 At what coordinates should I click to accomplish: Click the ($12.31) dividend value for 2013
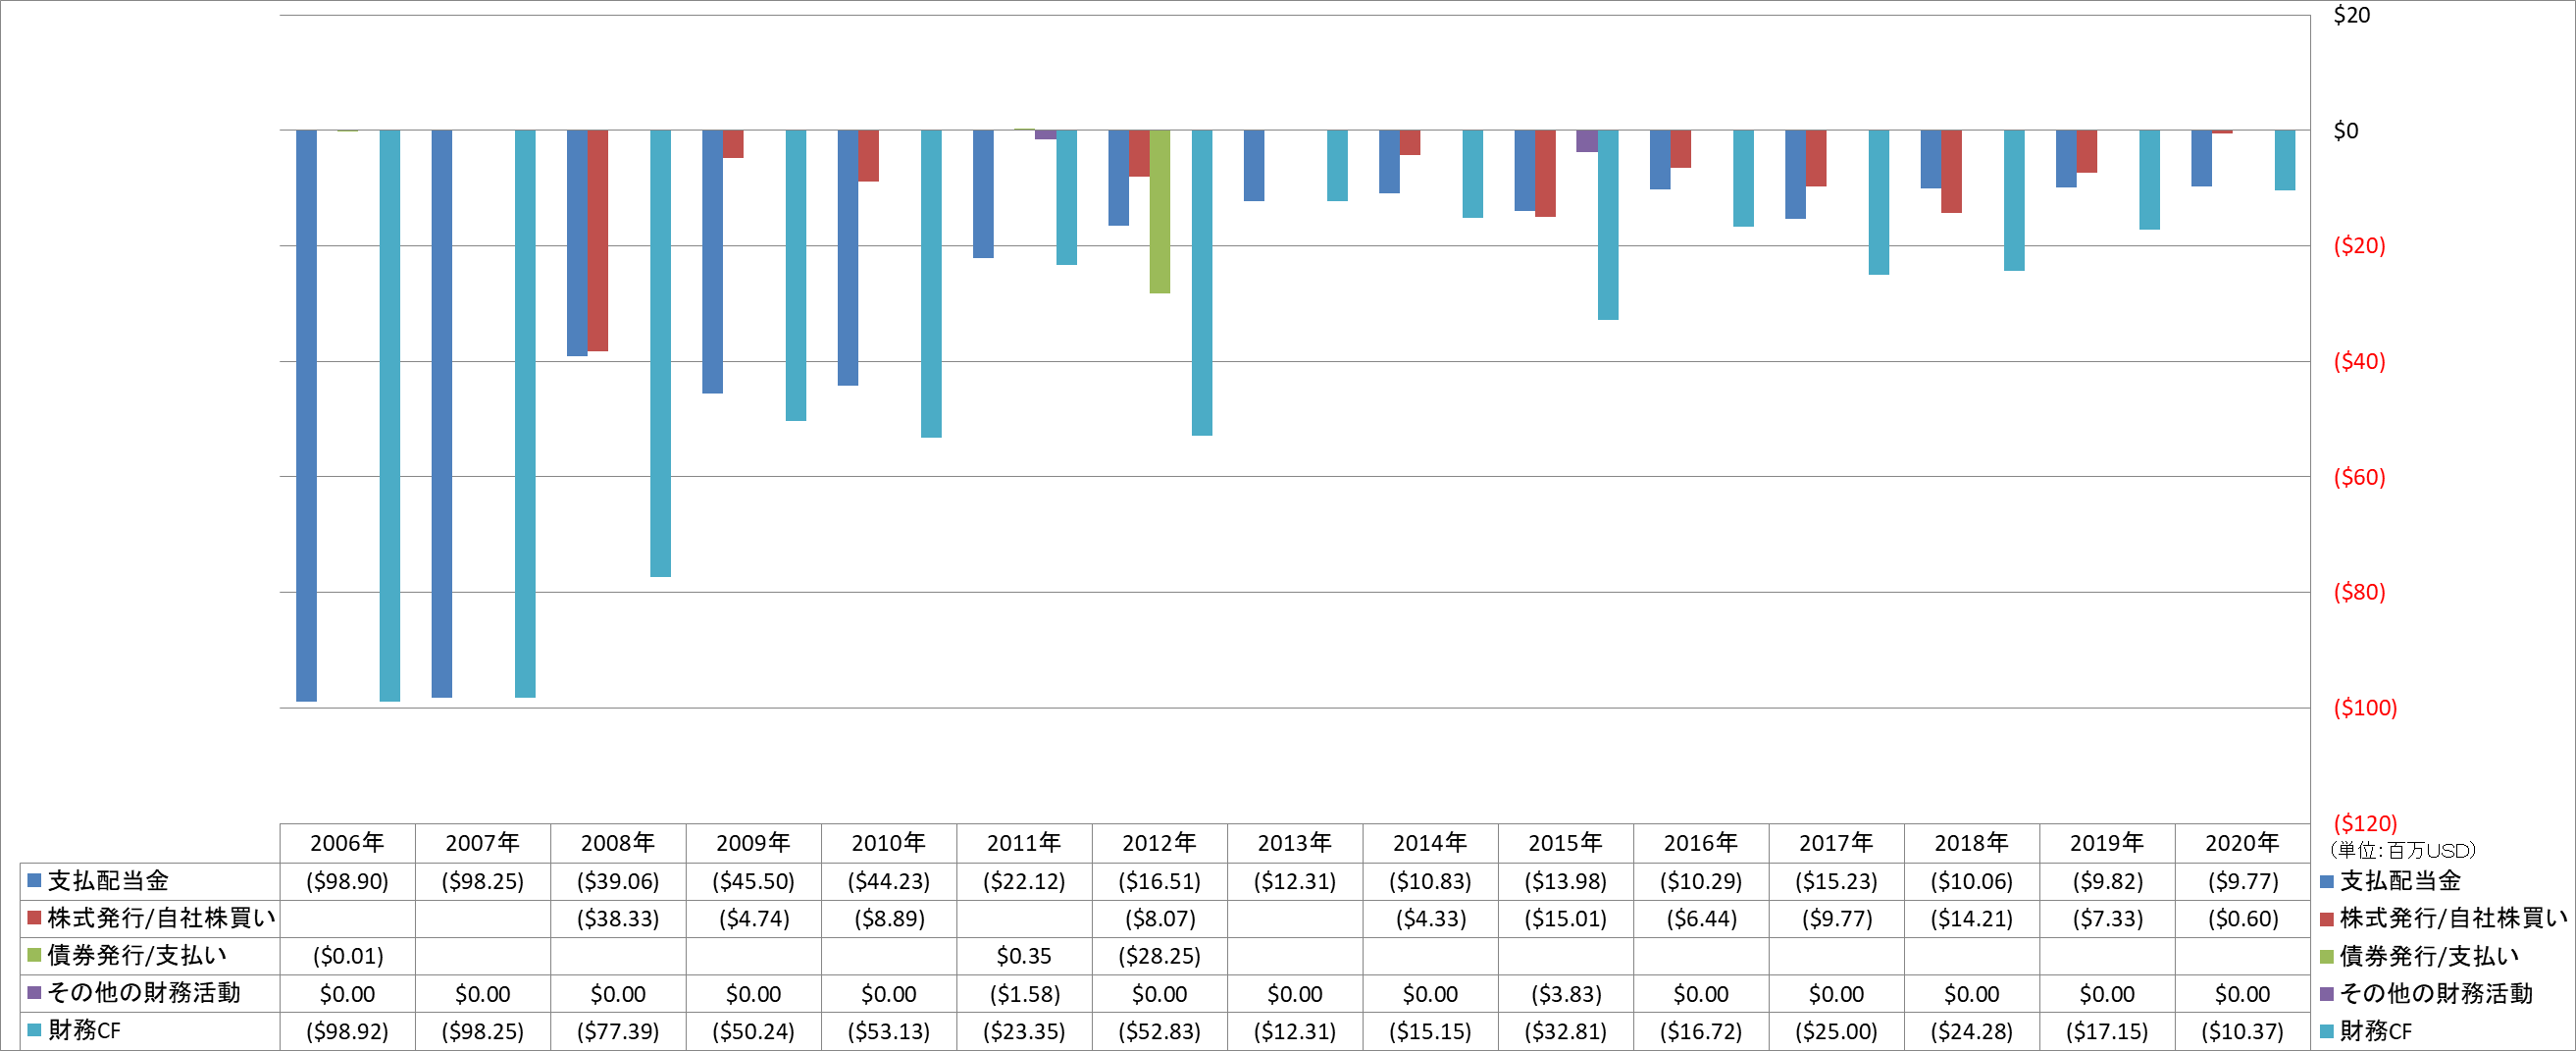click(1295, 882)
